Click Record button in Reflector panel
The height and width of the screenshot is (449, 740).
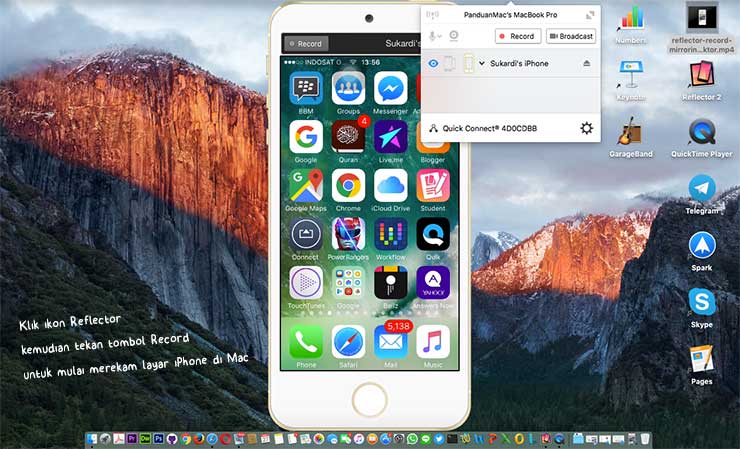(518, 36)
